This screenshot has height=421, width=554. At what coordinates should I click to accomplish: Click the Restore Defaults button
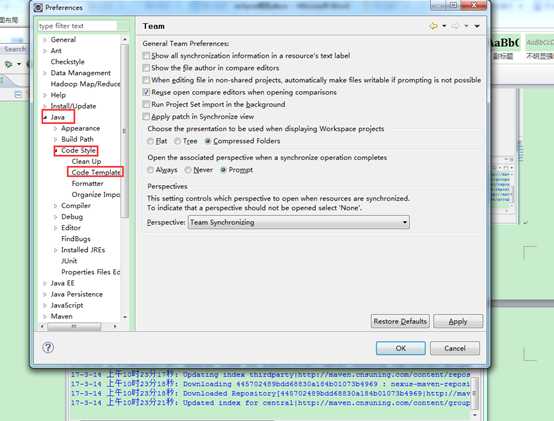pos(400,321)
